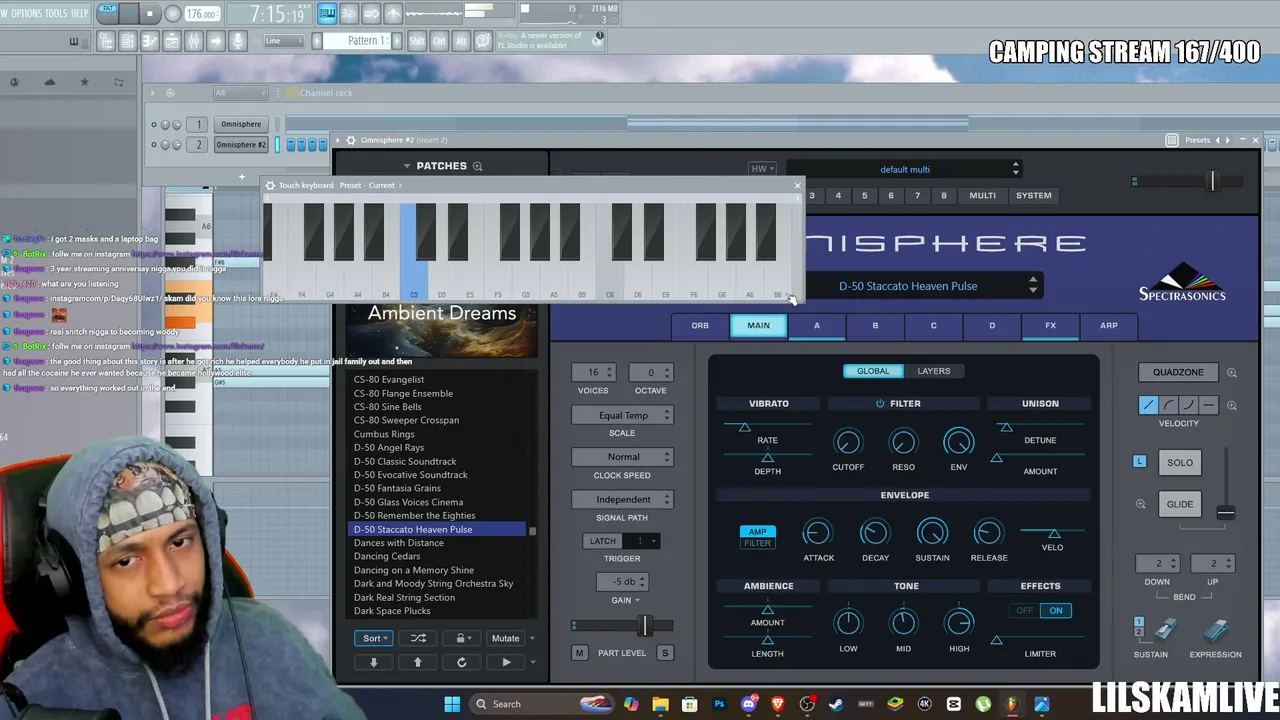Click the SOLO button
1280x720 pixels.
[x=1180, y=462]
